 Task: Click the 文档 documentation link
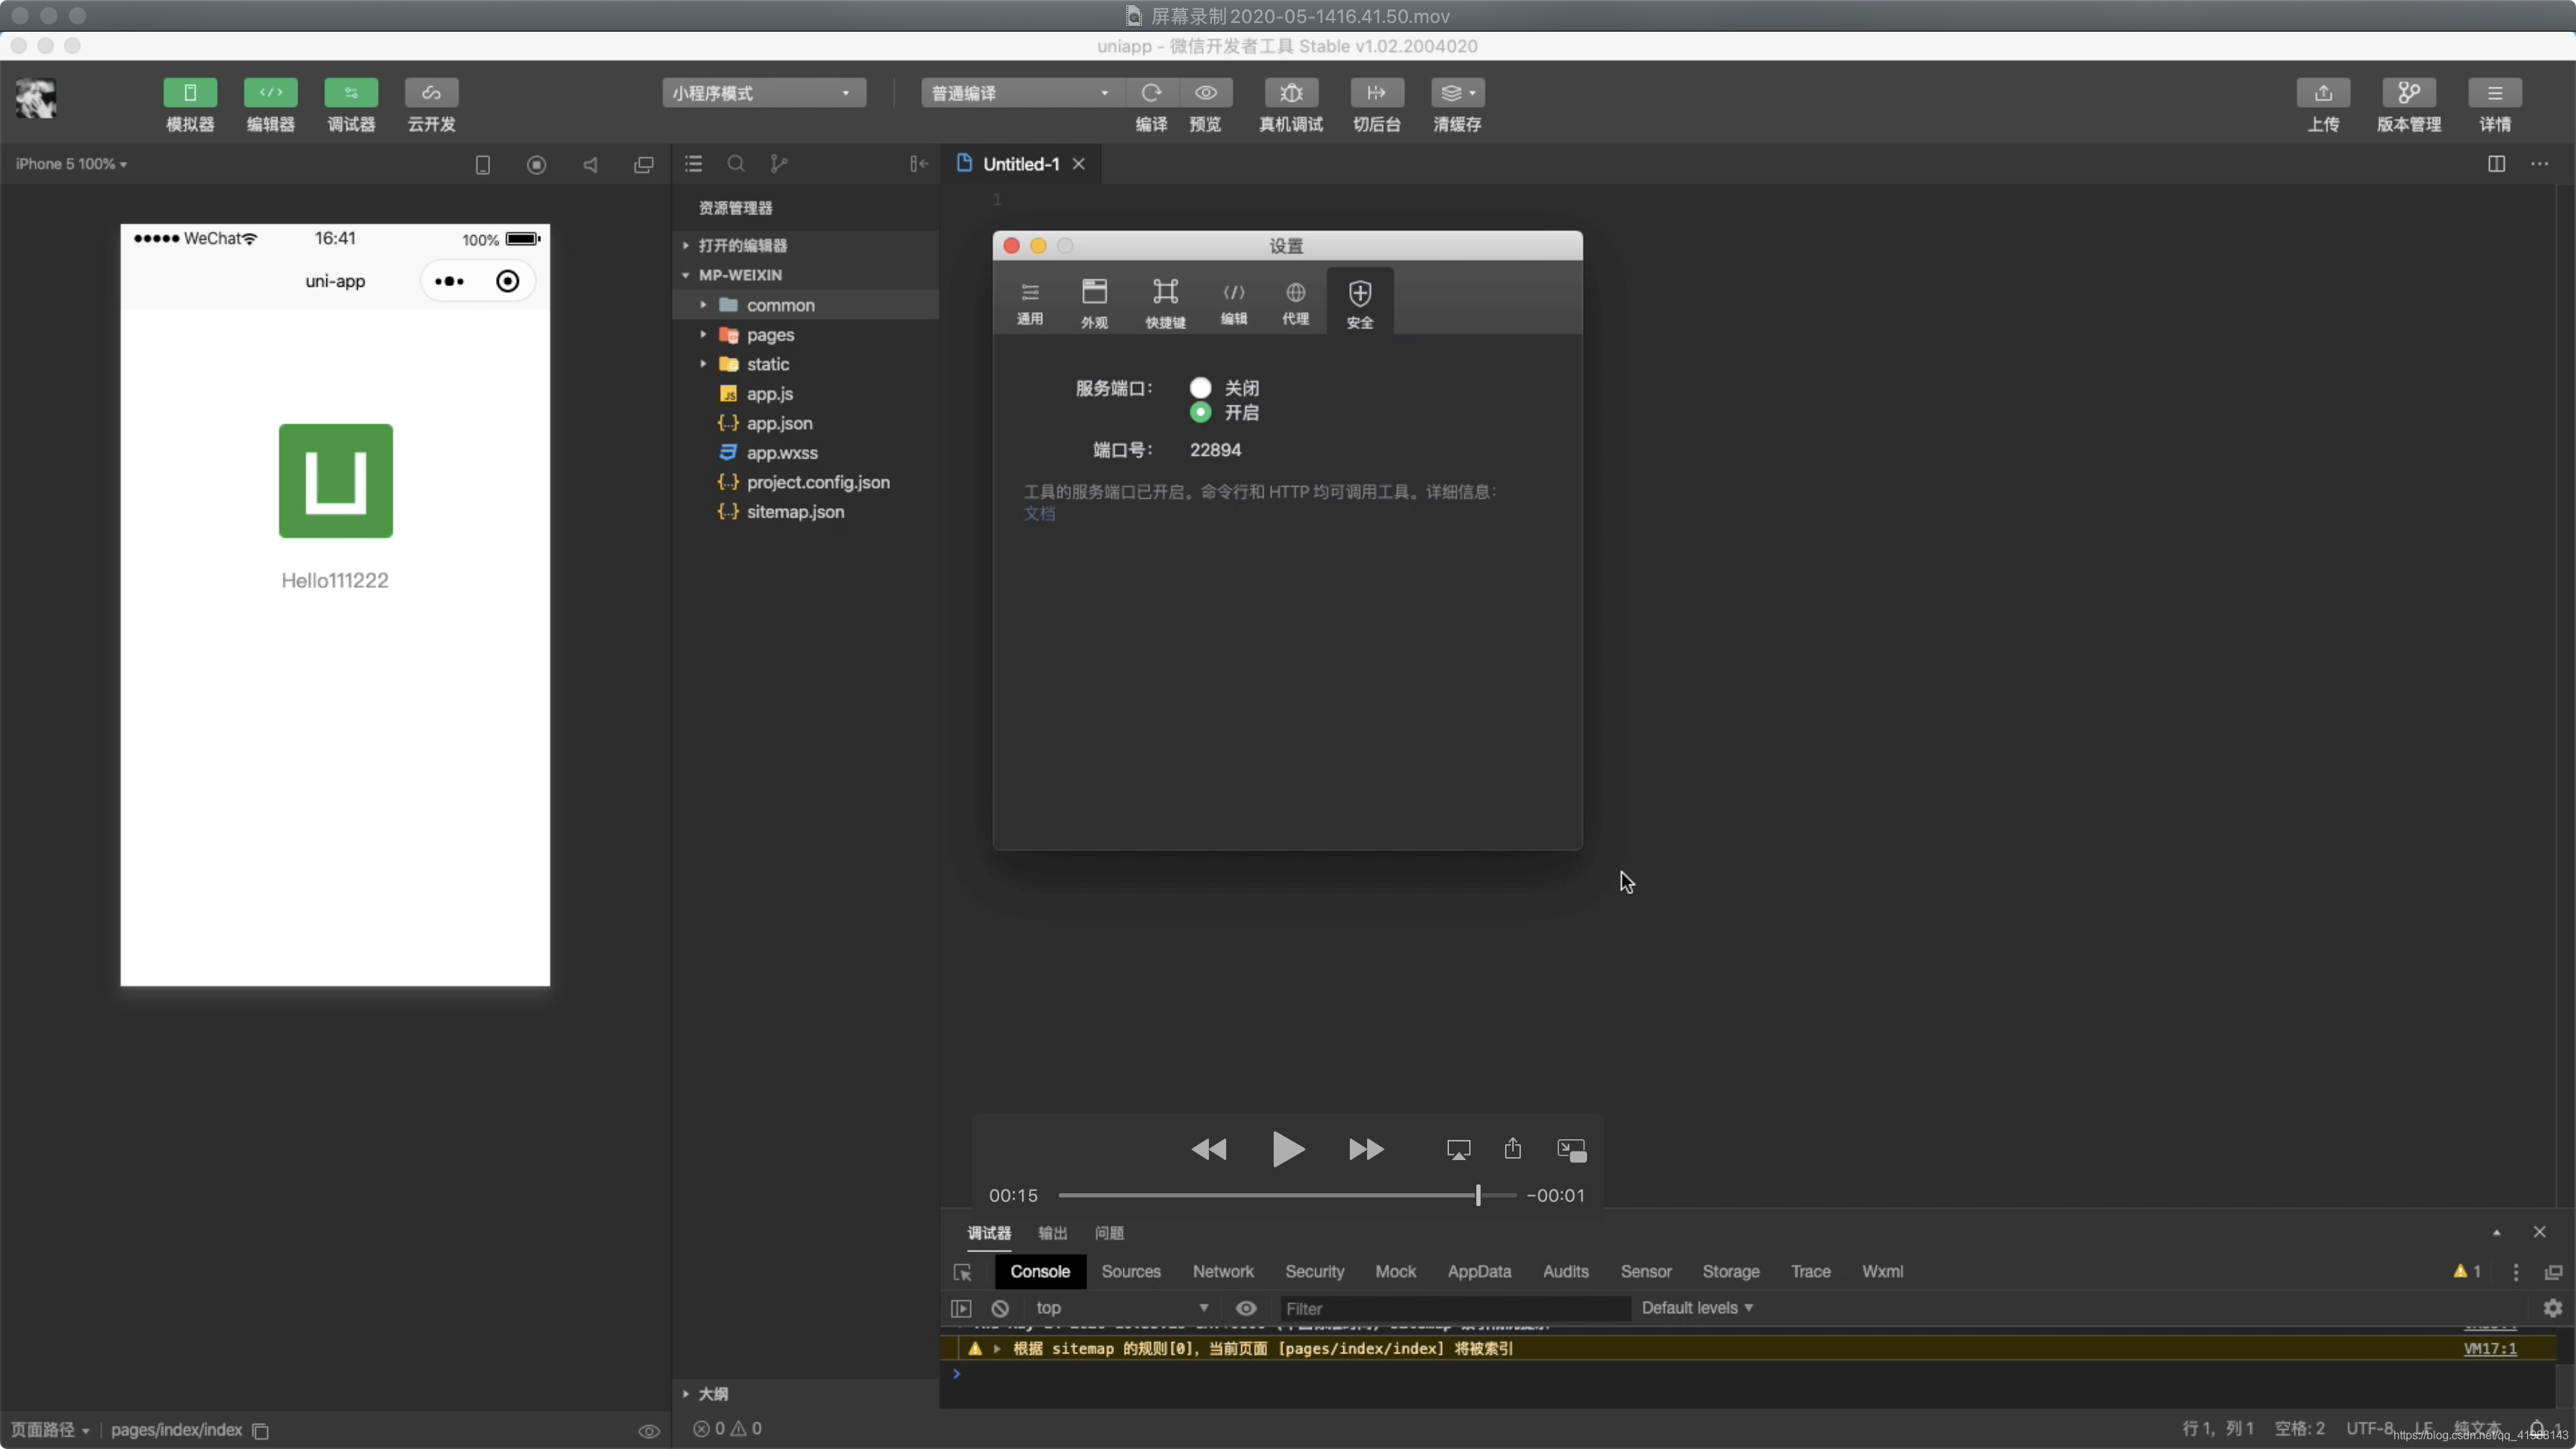pyautogui.click(x=1039, y=514)
